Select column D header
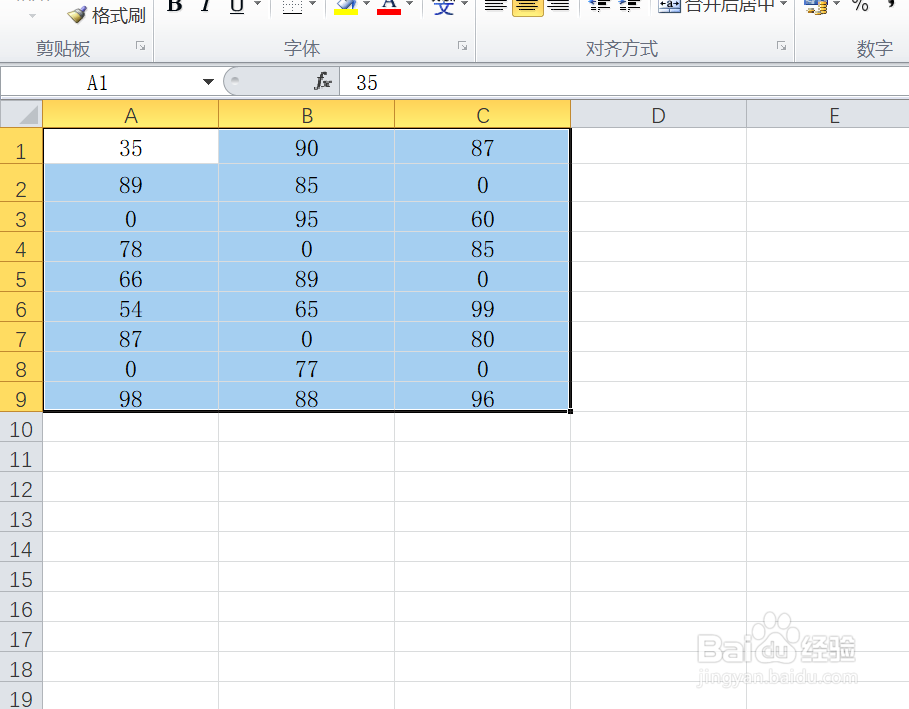 659,115
